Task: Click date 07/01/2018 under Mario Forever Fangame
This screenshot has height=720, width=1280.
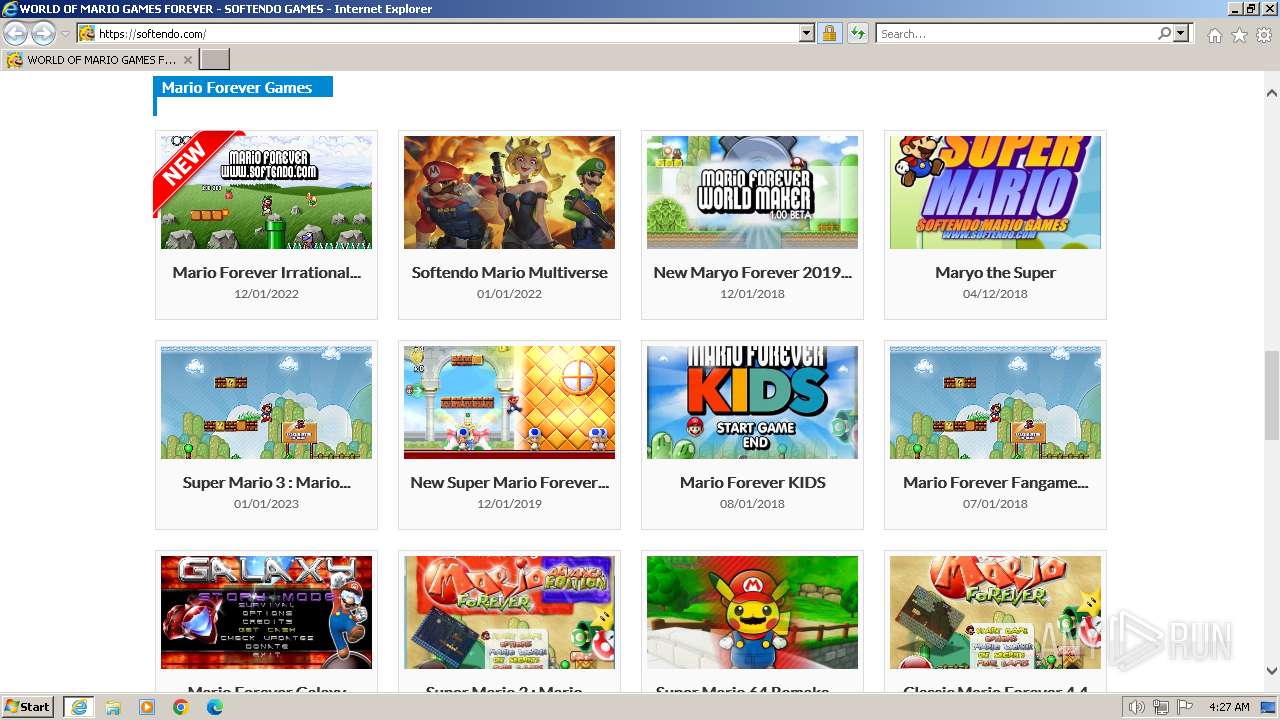Action: tap(995, 504)
